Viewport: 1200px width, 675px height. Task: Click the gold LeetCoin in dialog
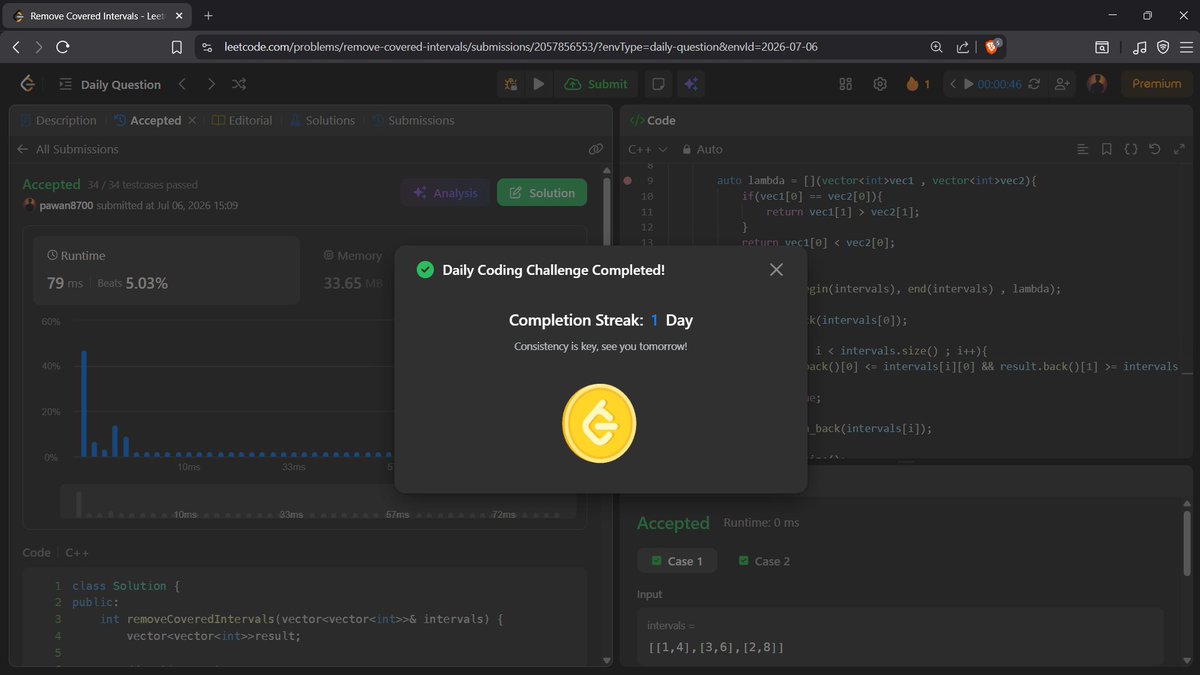tap(599, 423)
